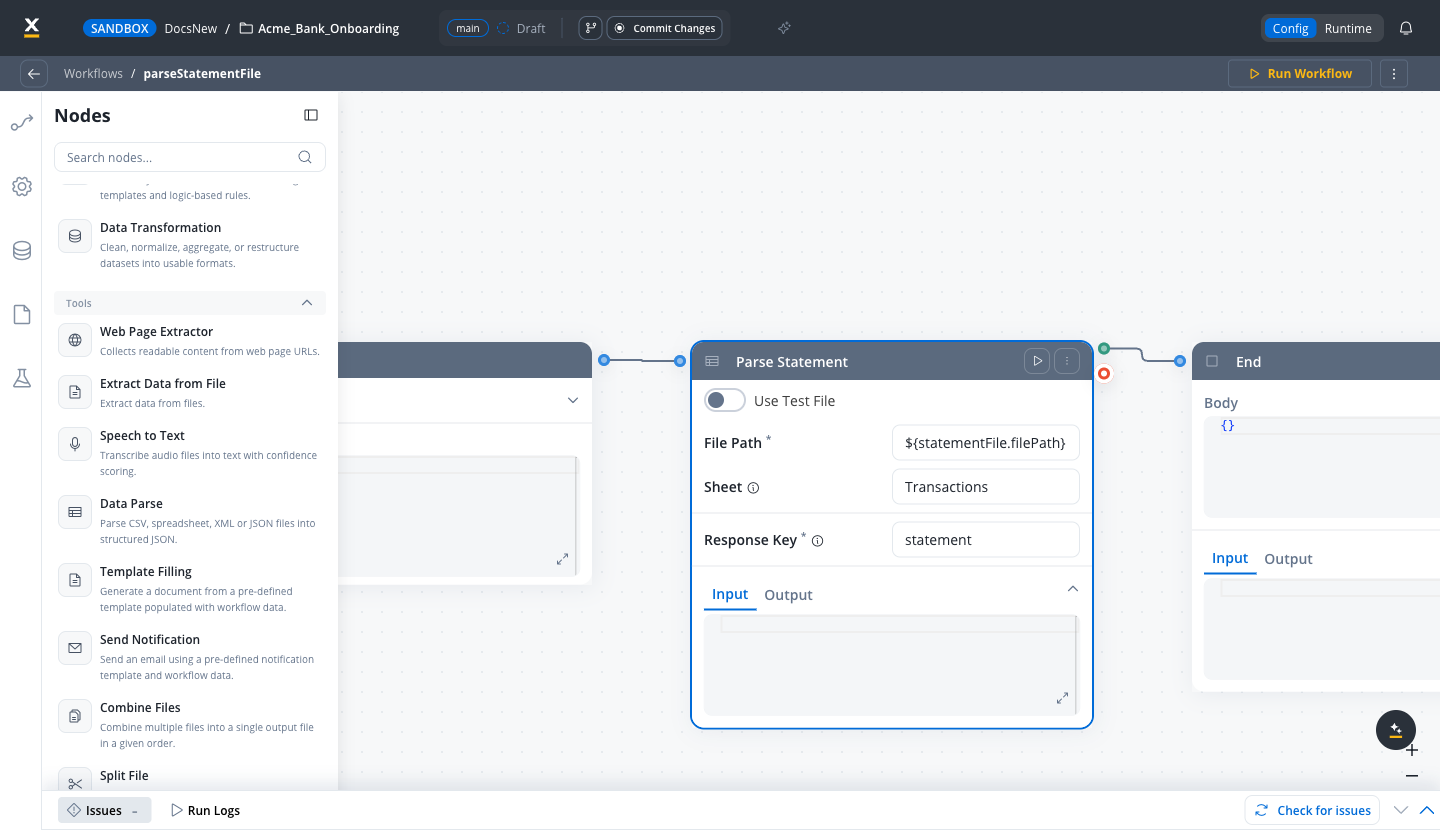Collapse the Parse Statement Input/Output section
Image resolution: width=1440 pixels, height=830 pixels.
1073,589
